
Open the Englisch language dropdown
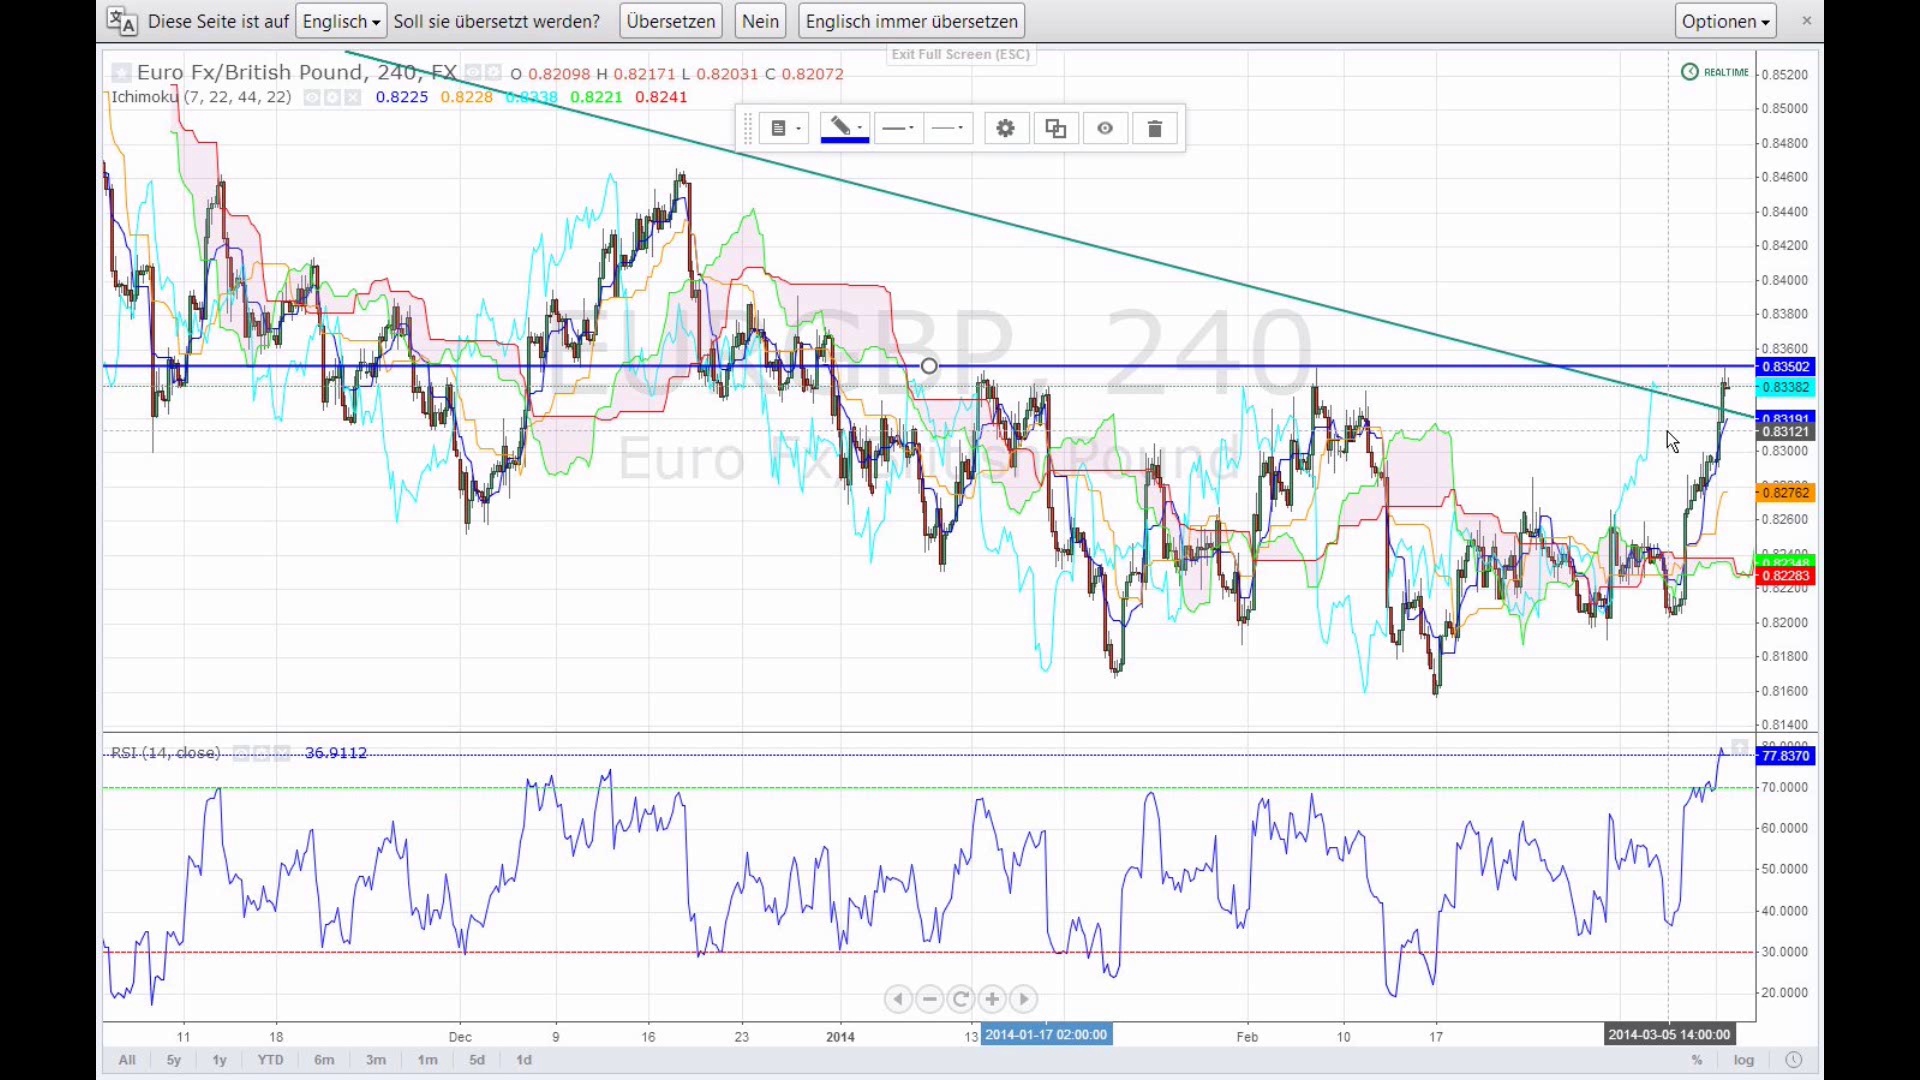[341, 21]
